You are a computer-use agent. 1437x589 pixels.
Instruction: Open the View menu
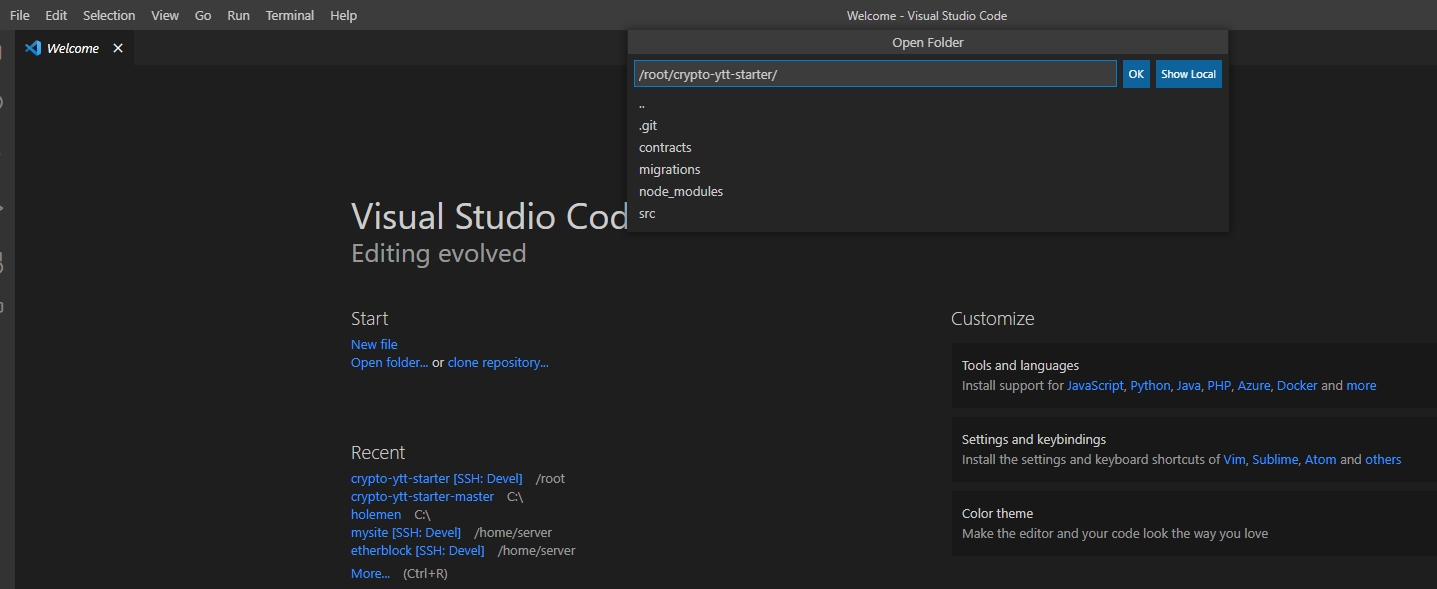tap(165, 15)
